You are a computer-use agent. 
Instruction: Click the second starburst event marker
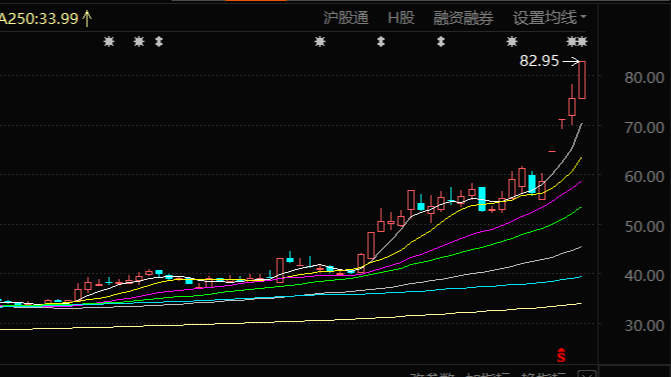tap(139, 42)
